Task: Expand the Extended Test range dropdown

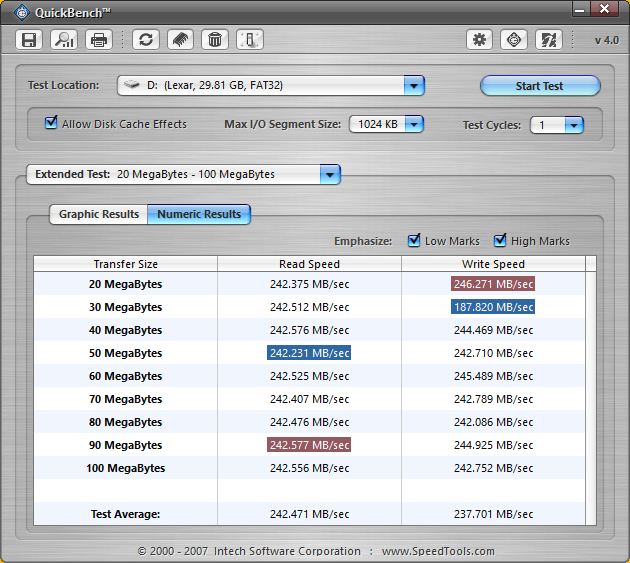Action: (x=329, y=174)
